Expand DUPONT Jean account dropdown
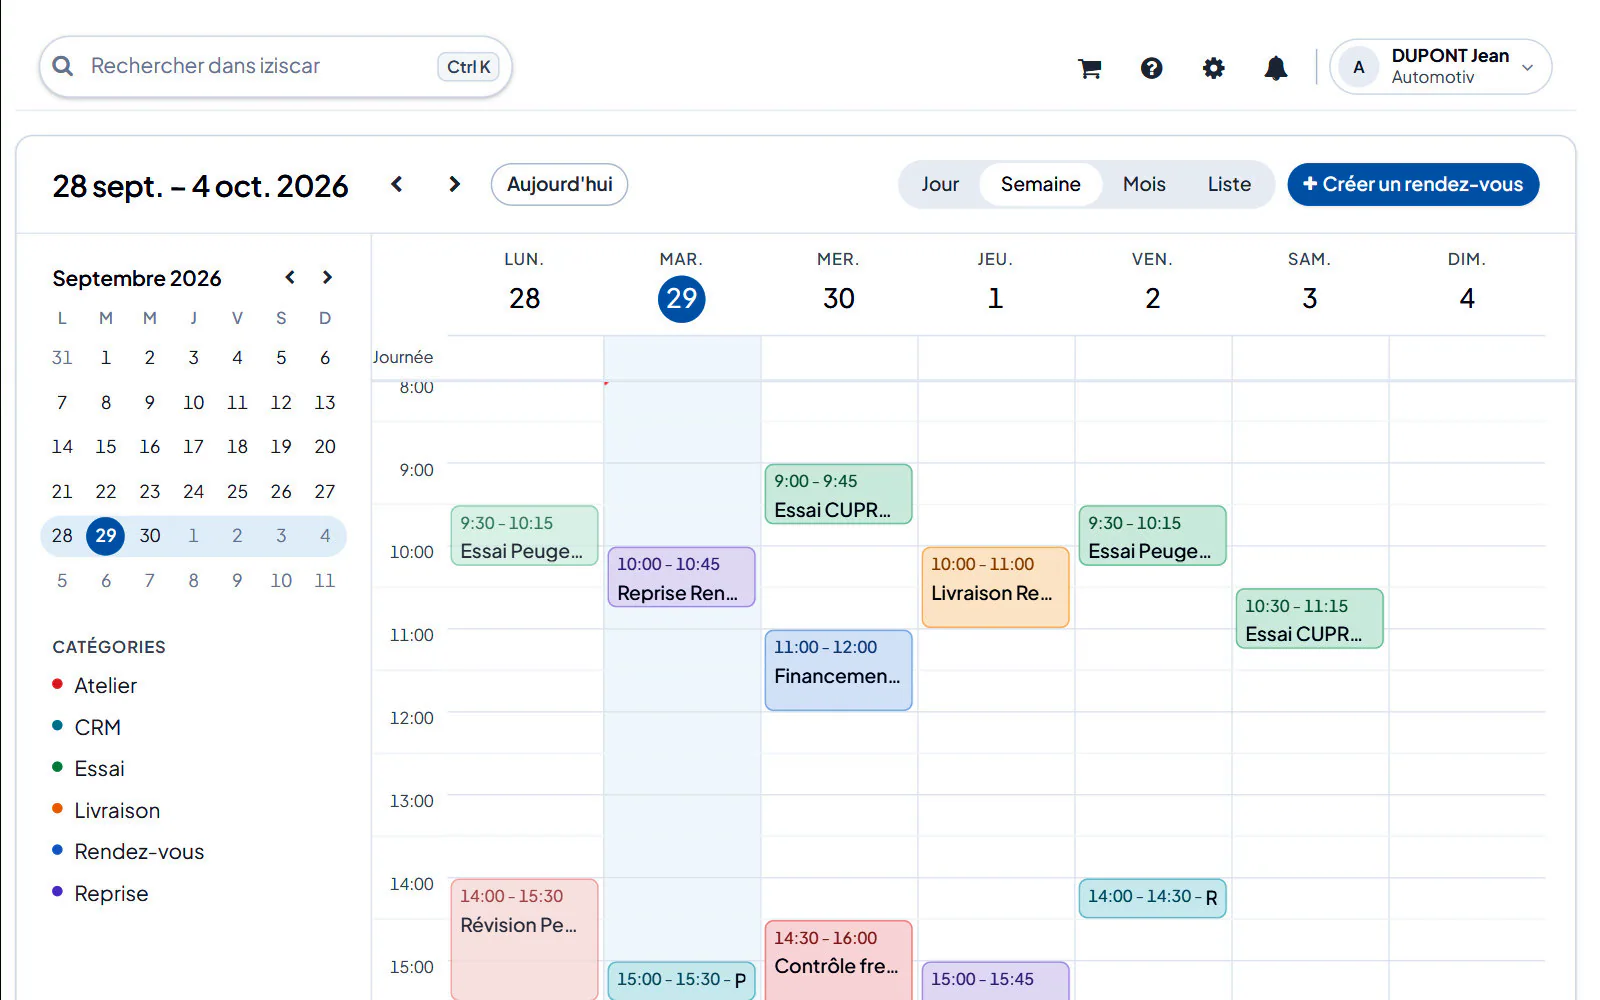This screenshot has height=1000, width=1600. [x=1441, y=67]
